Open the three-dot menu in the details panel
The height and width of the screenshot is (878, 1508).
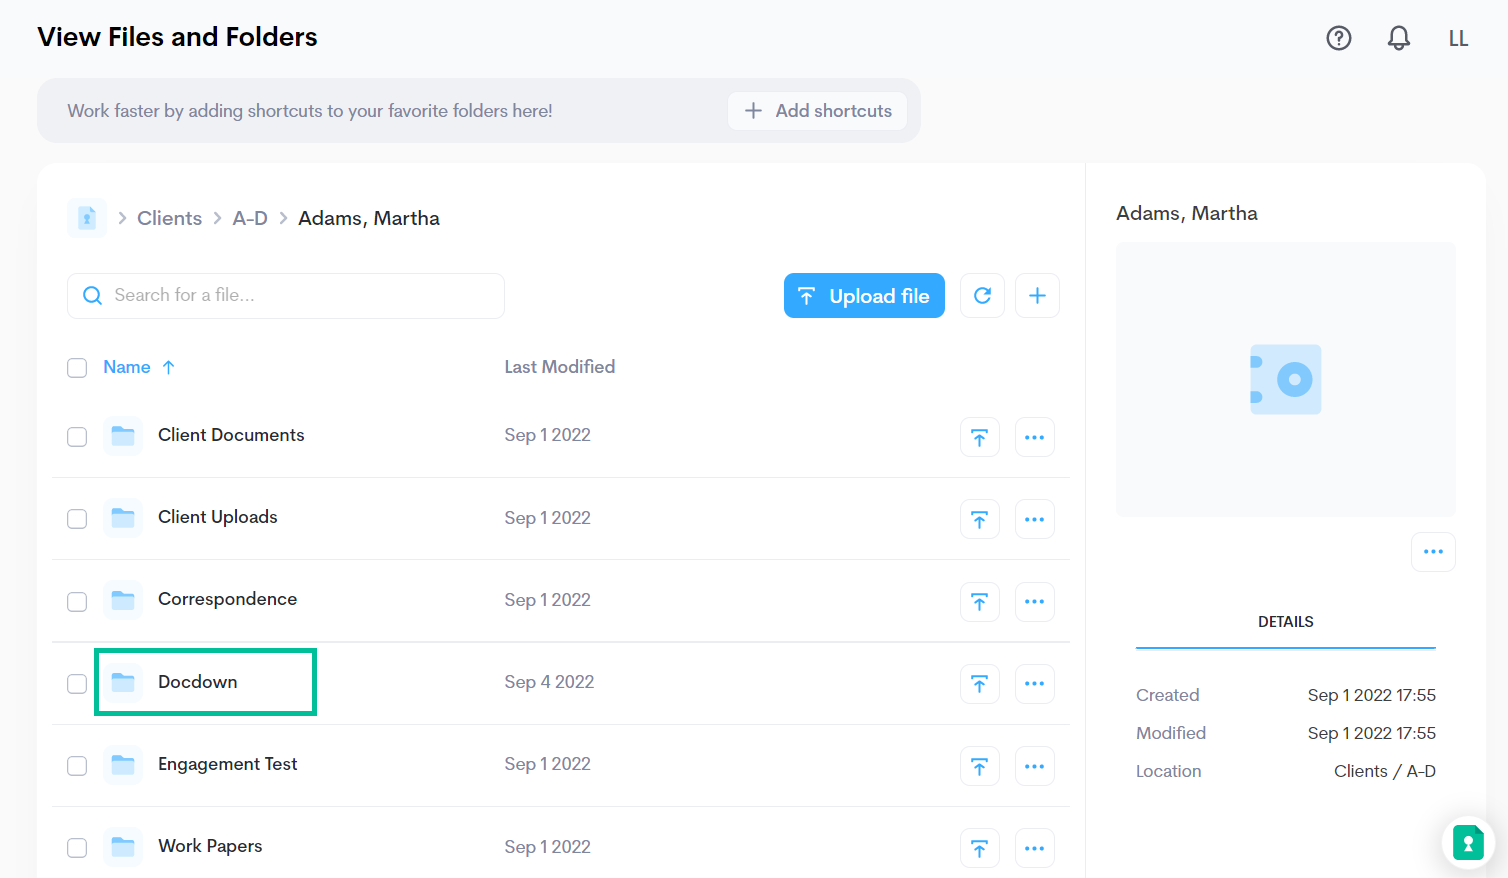(1433, 551)
